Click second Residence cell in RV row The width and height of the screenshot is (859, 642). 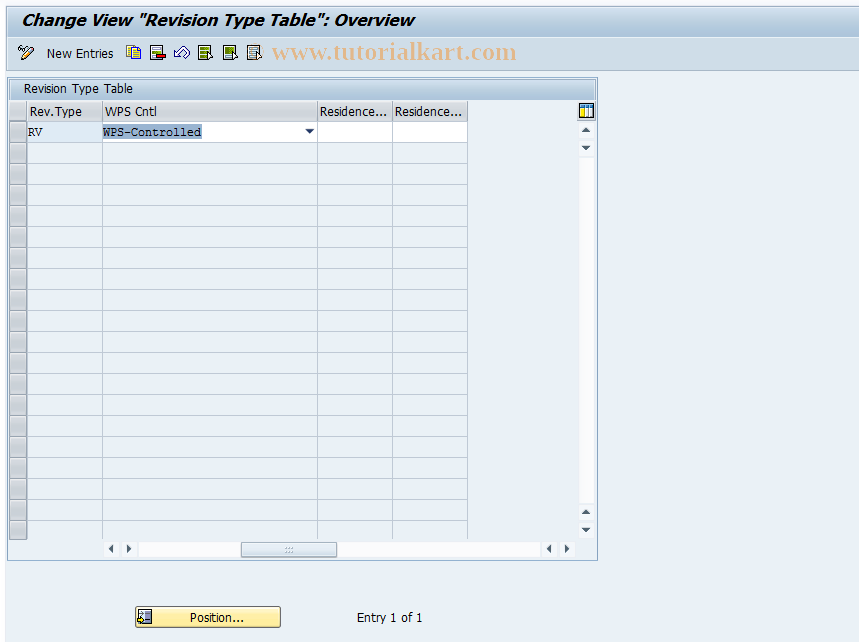point(430,132)
